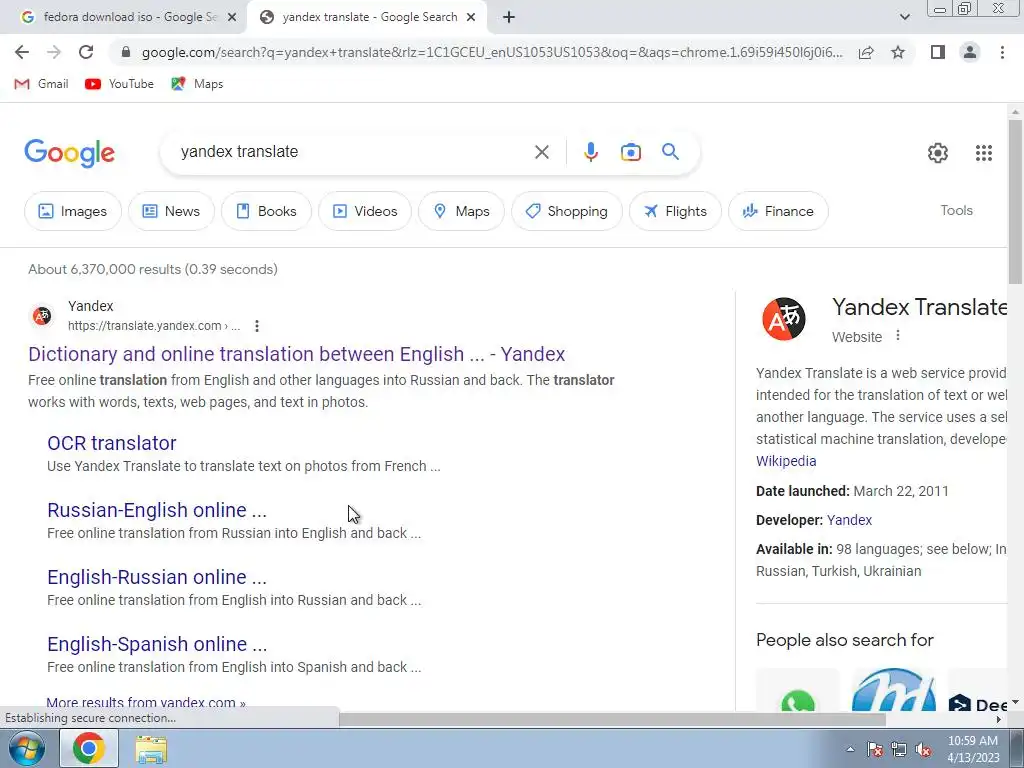Open the Action Center flag icon

point(874,749)
